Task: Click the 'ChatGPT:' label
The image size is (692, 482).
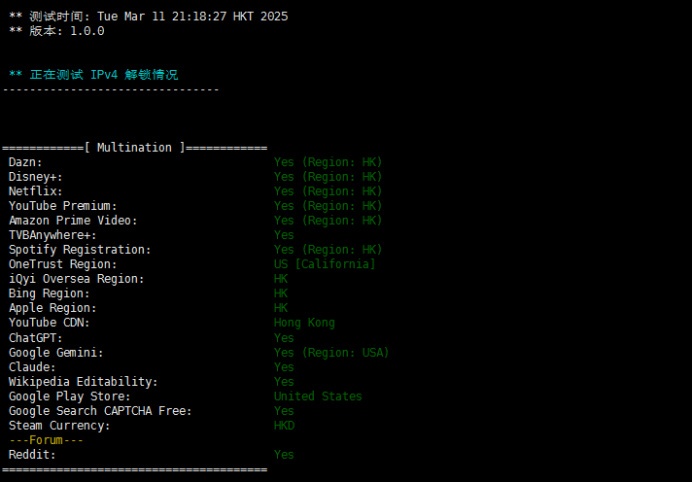Action: [x=35, y=338]
